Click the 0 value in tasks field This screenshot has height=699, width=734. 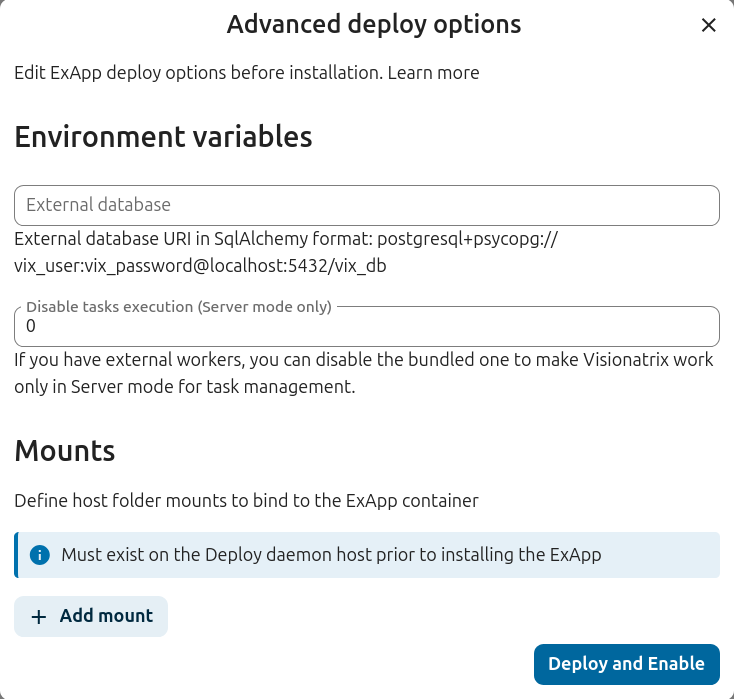click(31, 327)
